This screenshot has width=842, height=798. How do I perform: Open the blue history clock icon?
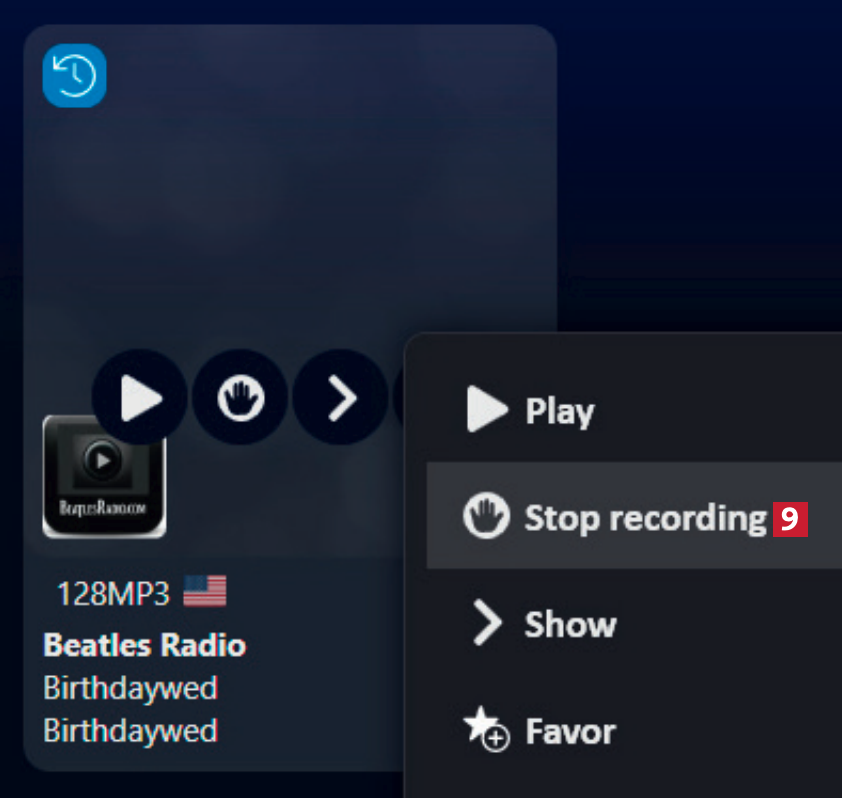(x=74, y=76)
